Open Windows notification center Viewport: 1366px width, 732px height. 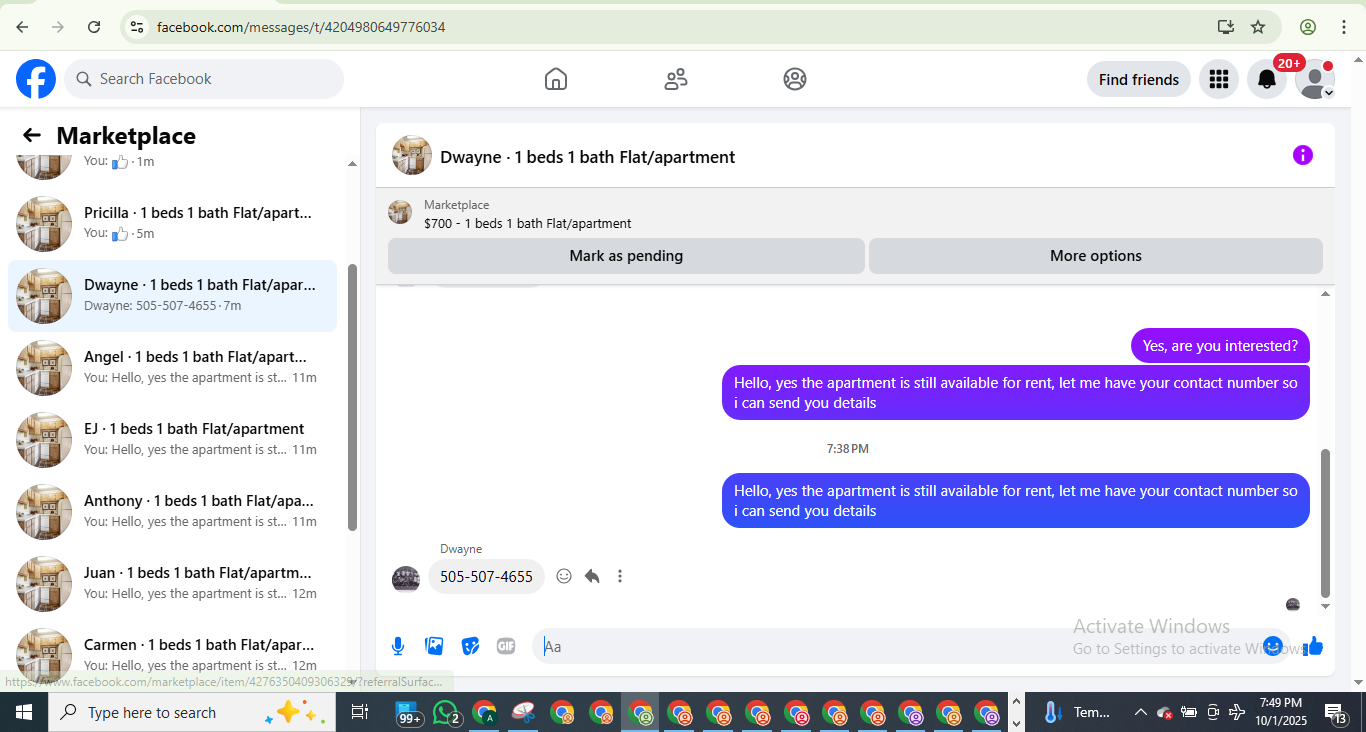[1336, 712]
